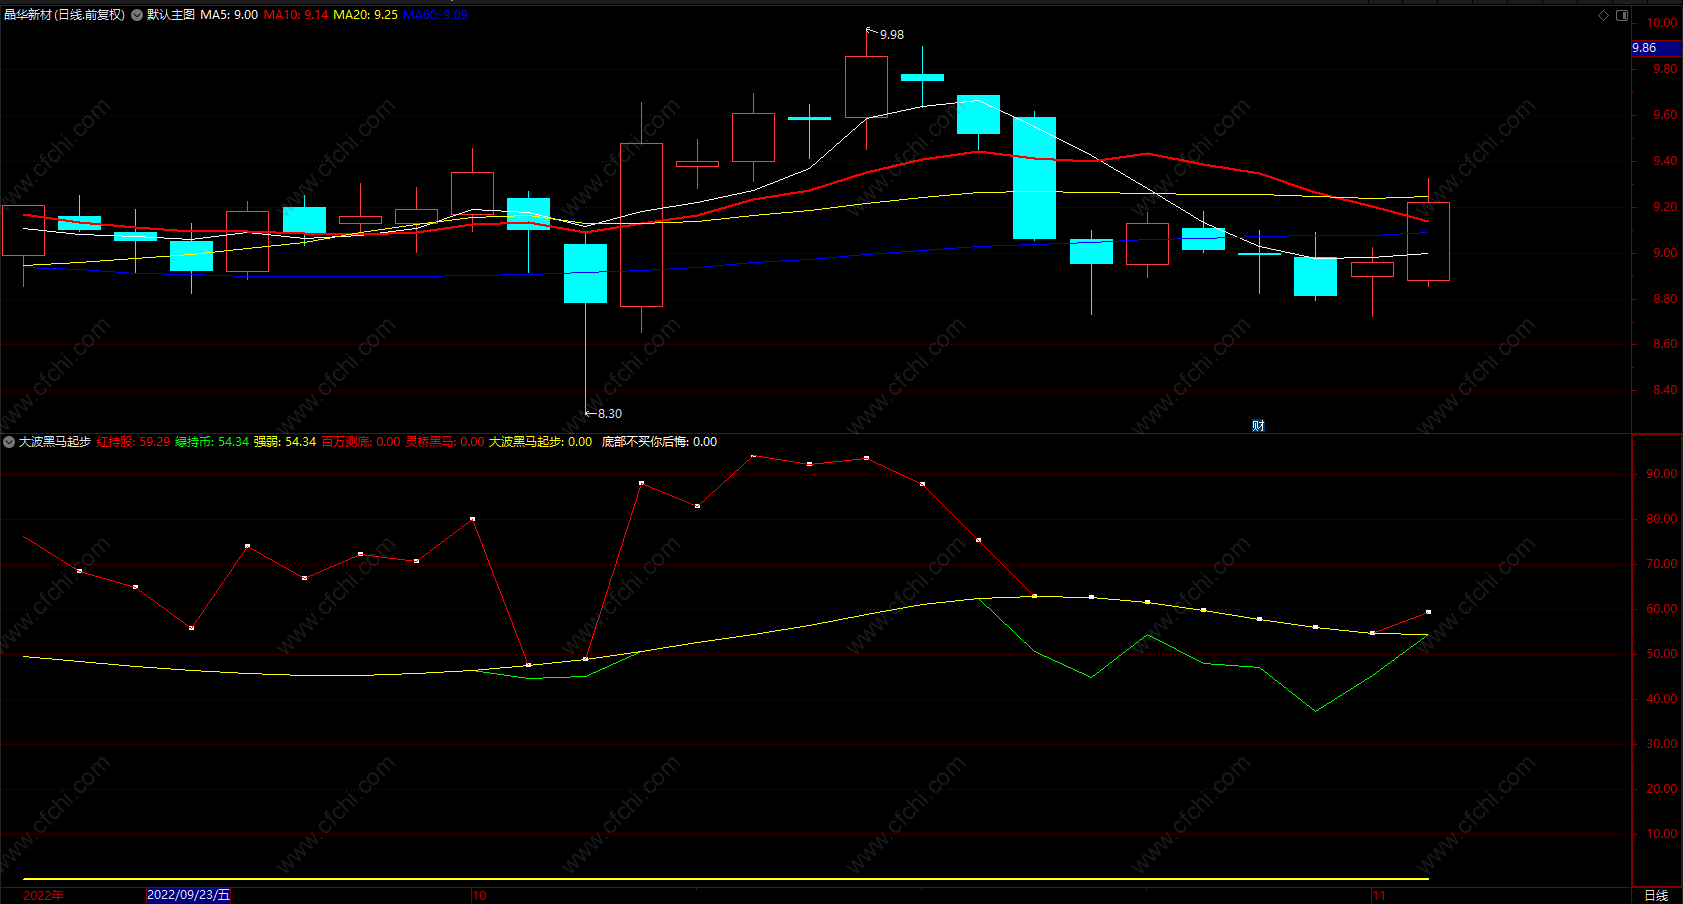Click the 2022年 year label on time axis
This screenshot has width=1683, height=904.
(x=43, y=895)
